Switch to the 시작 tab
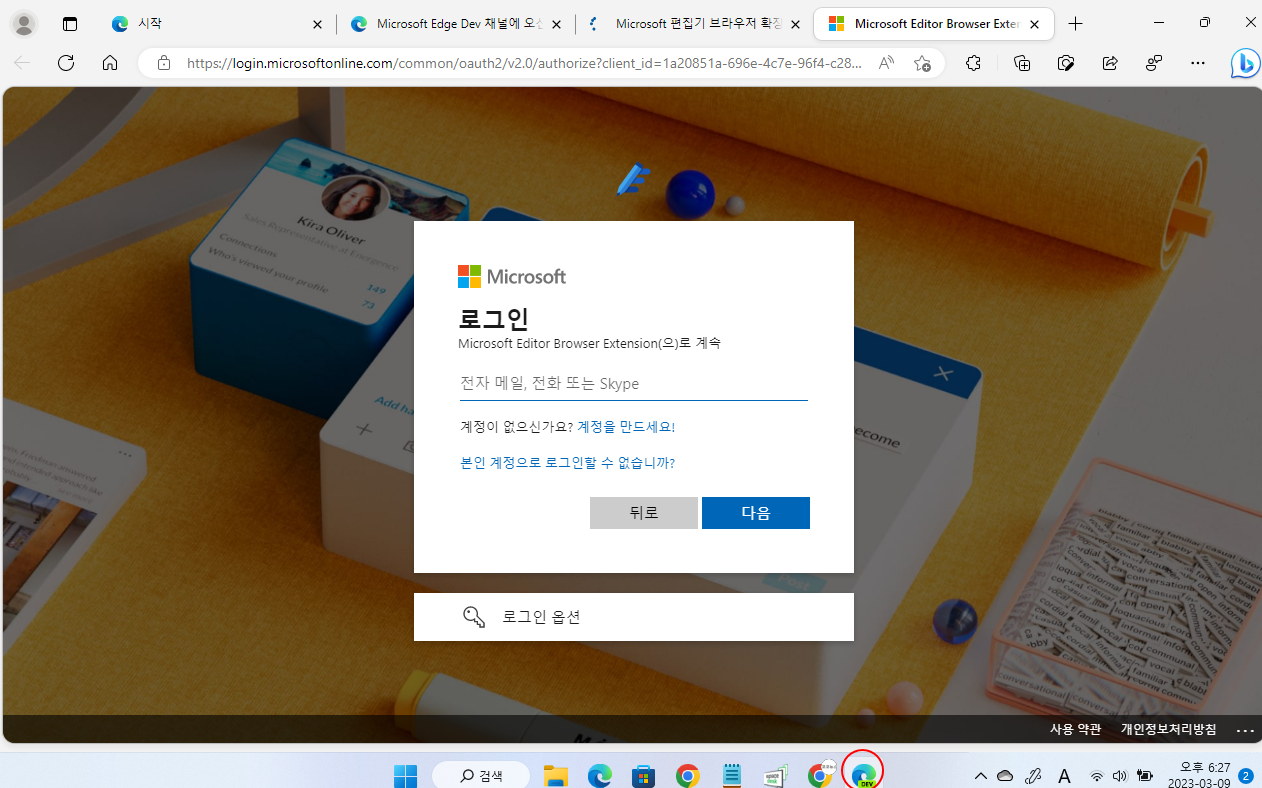The image size is (1262, 788). pos(215,24)
